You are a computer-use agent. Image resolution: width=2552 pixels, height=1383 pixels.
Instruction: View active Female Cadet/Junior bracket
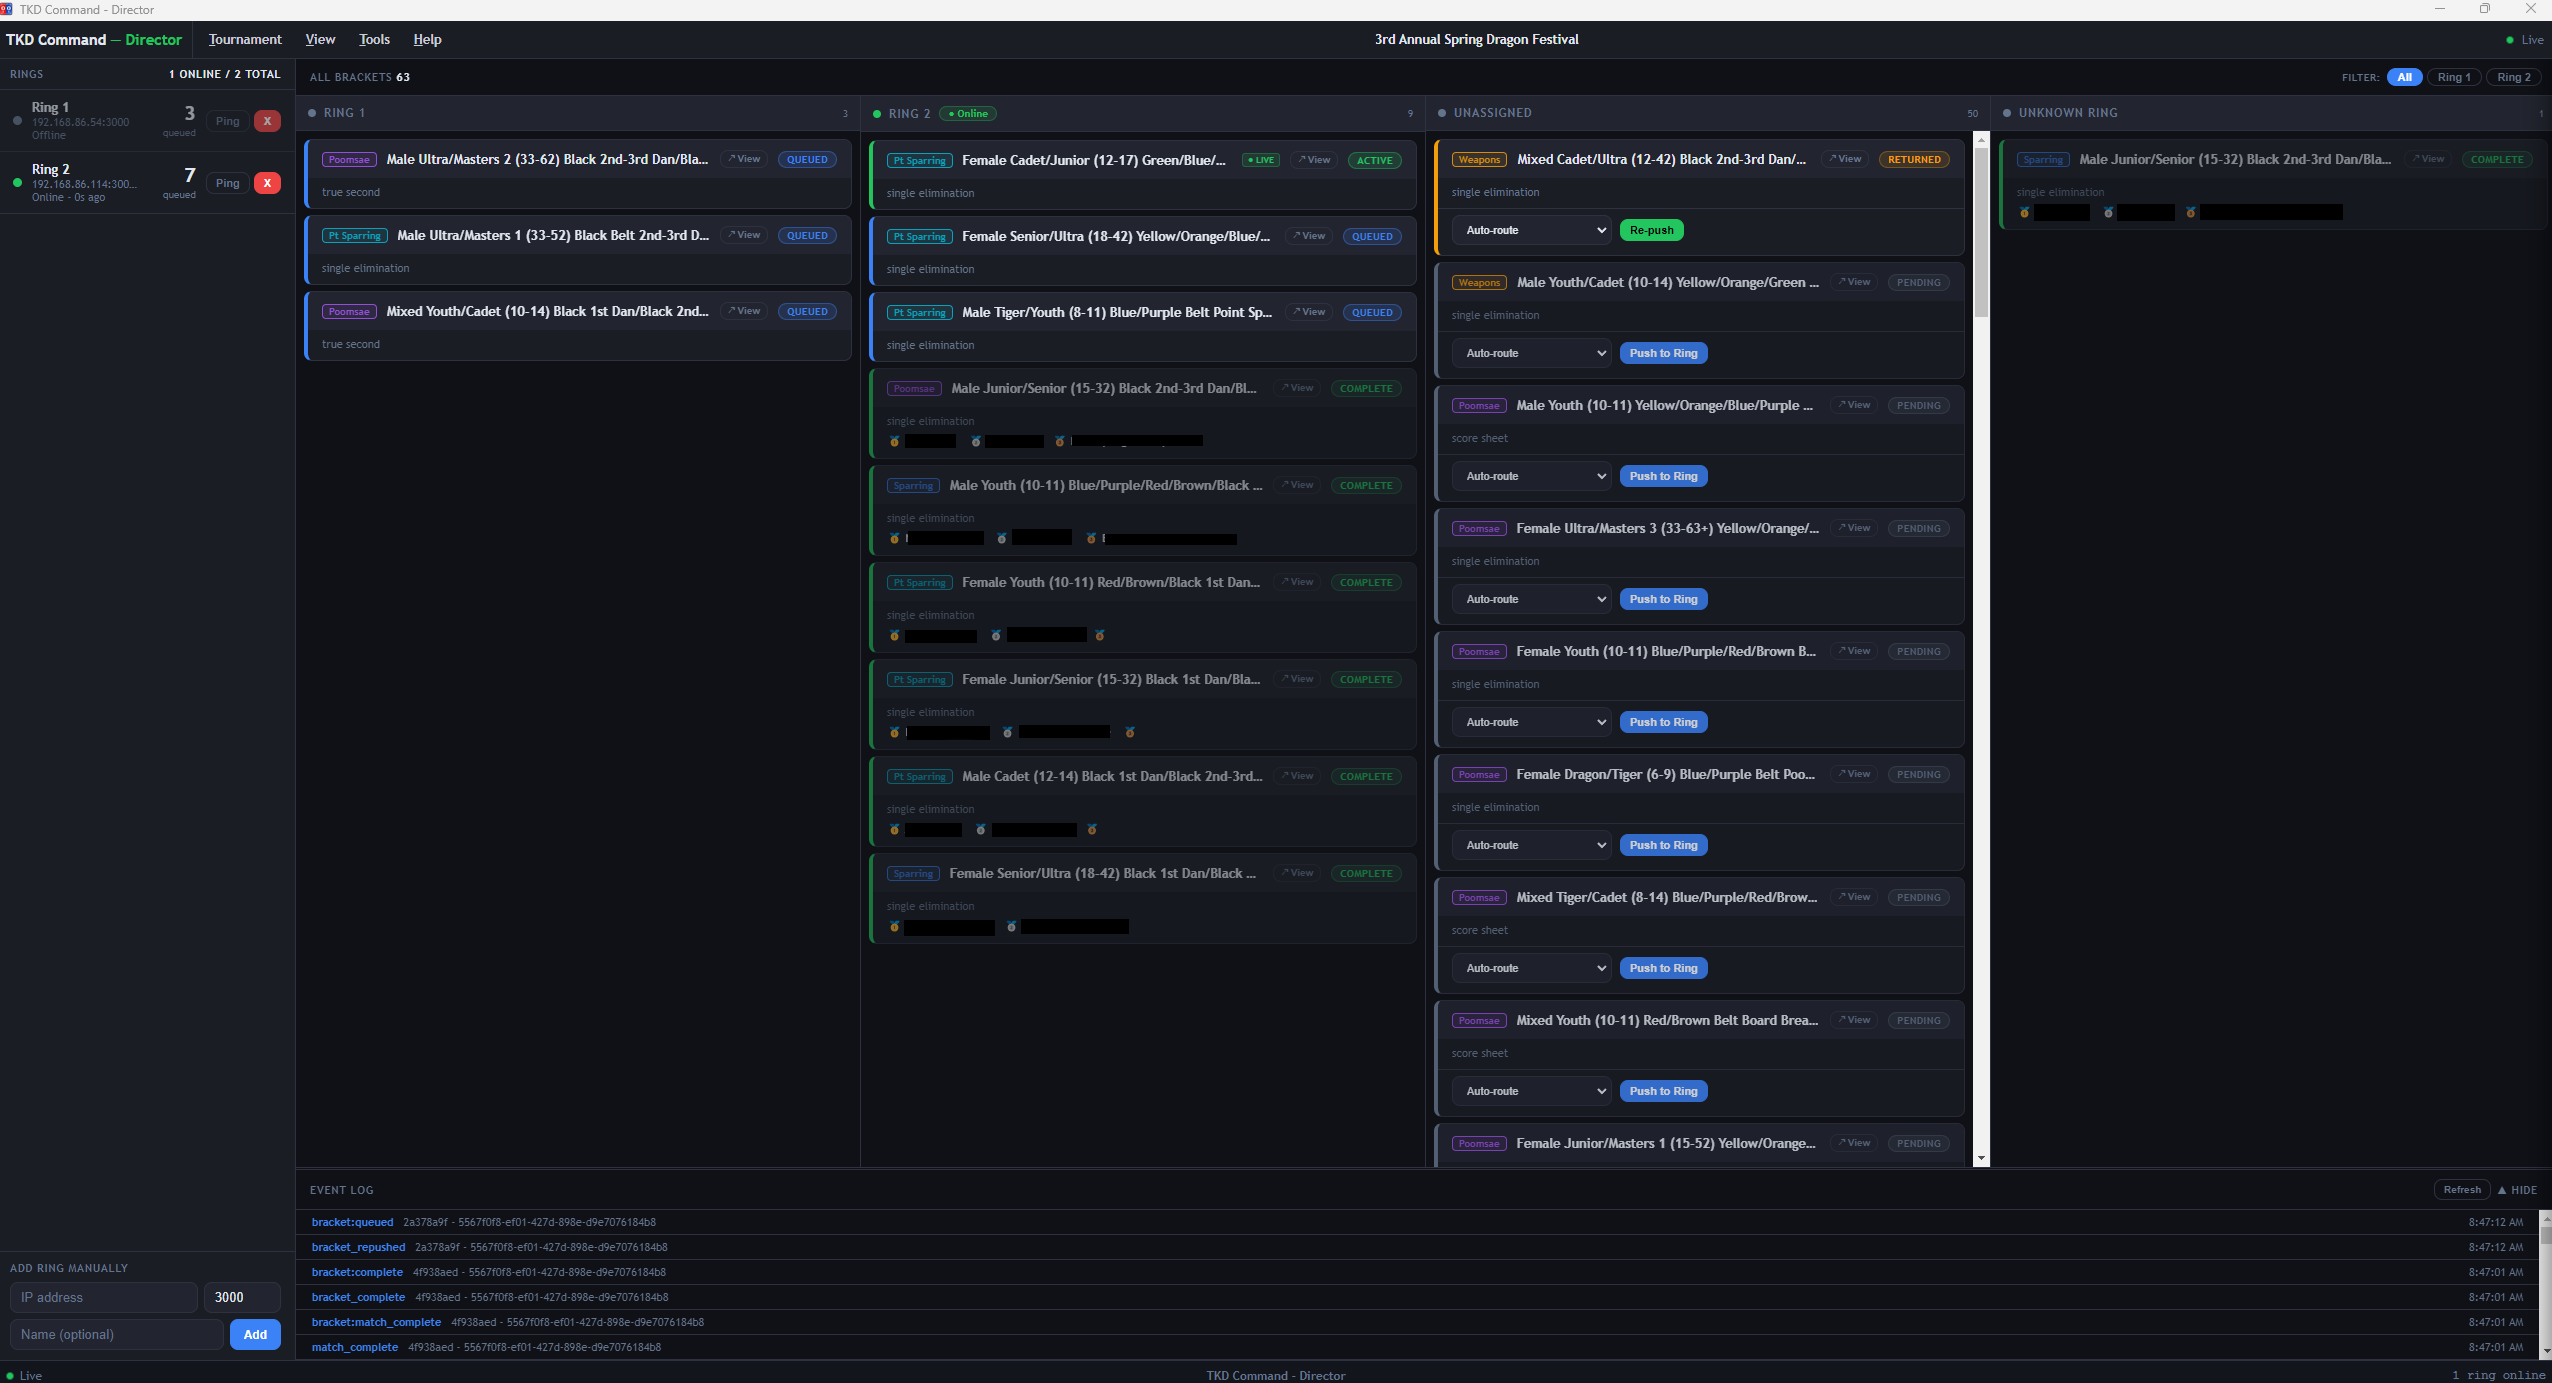1314,160
